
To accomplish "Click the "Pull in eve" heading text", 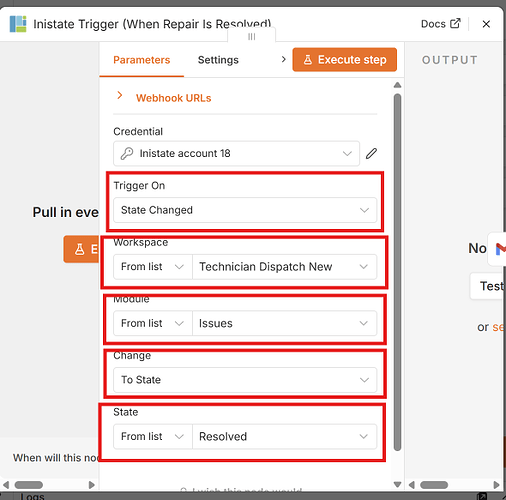I will pos(65,212).
